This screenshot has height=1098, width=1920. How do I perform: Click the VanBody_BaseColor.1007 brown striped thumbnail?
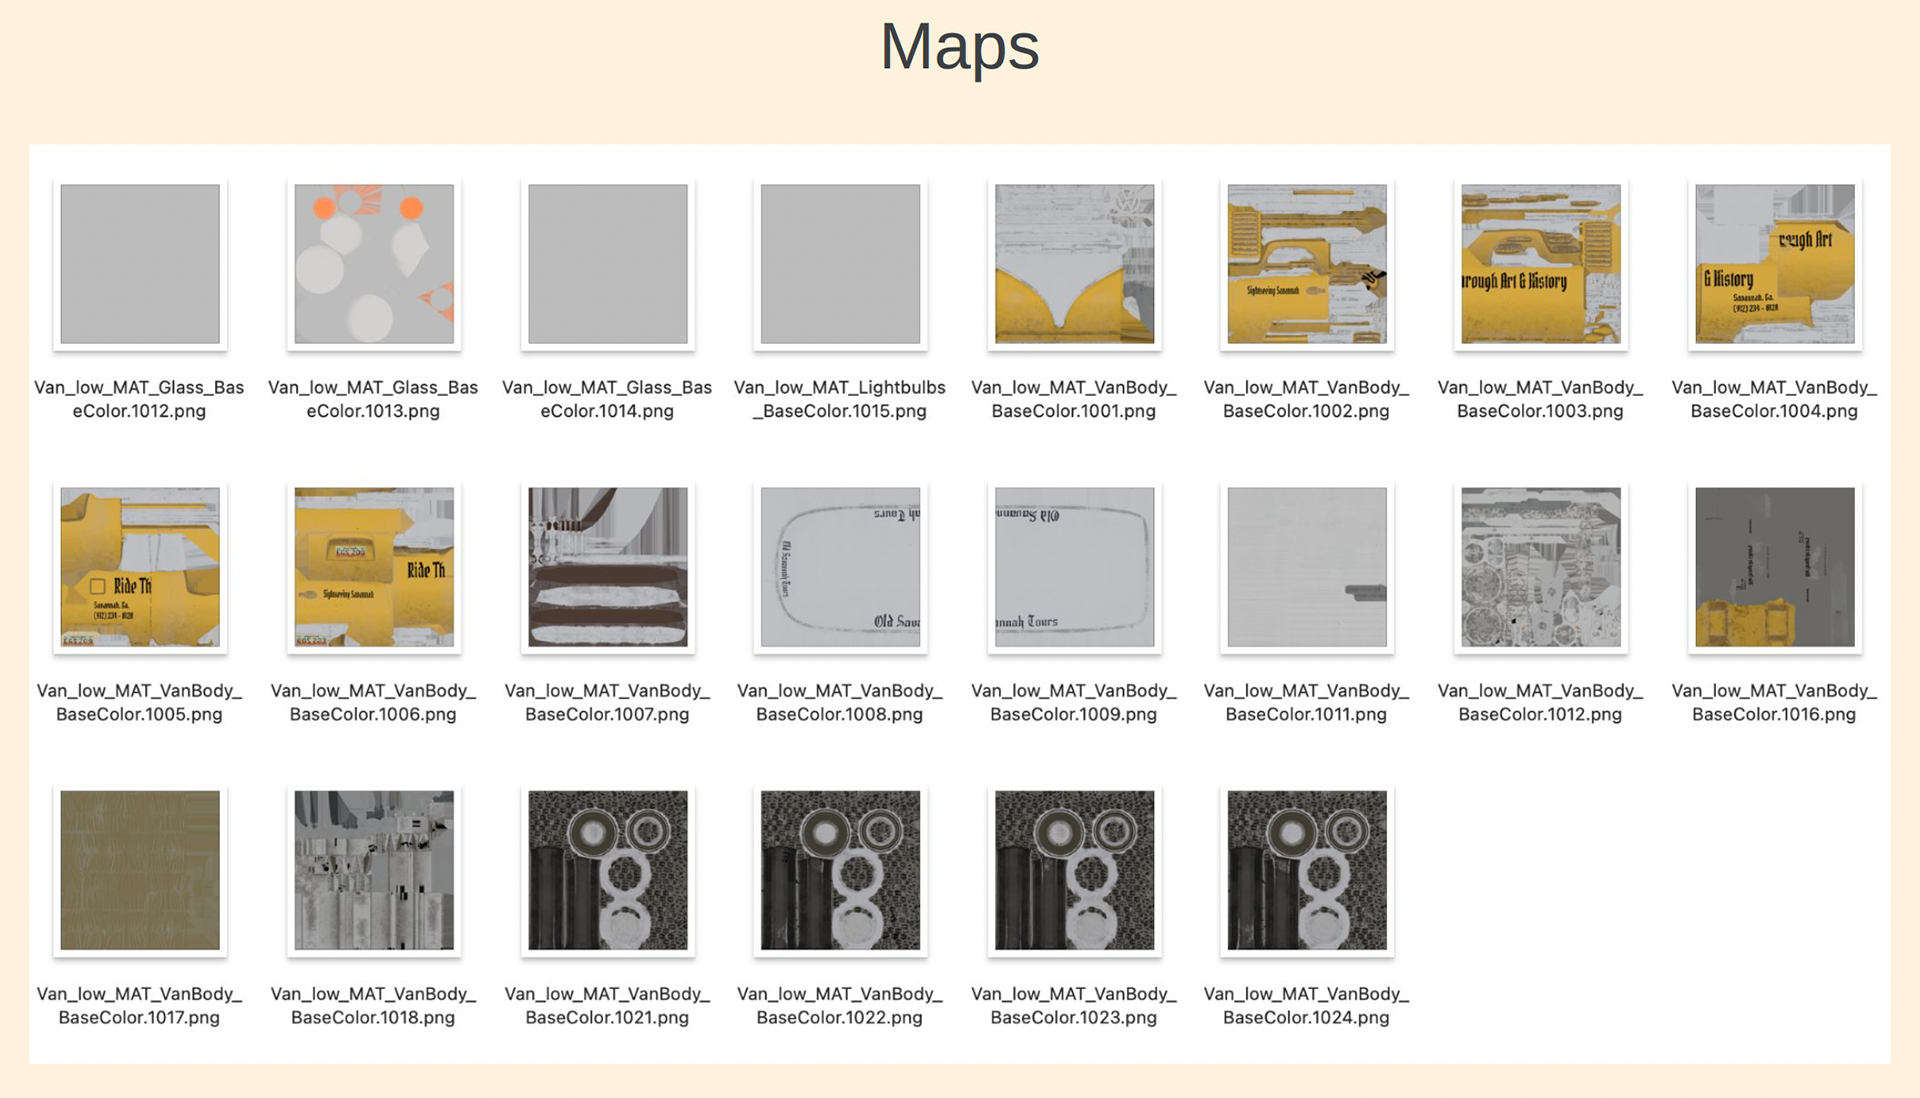(x=607, y=567)
